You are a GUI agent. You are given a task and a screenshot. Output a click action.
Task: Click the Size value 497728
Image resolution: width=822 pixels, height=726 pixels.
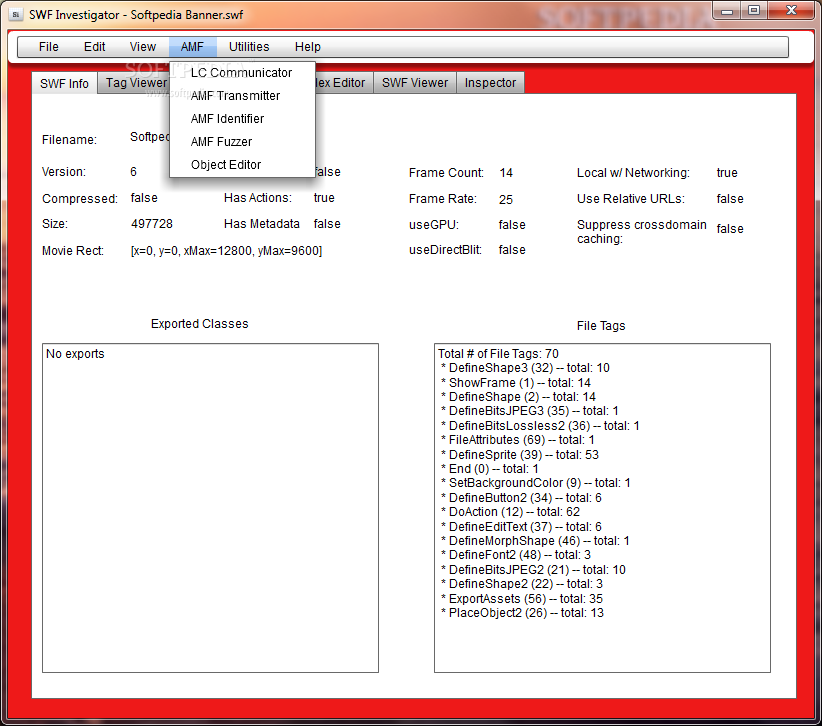point(152,224)
